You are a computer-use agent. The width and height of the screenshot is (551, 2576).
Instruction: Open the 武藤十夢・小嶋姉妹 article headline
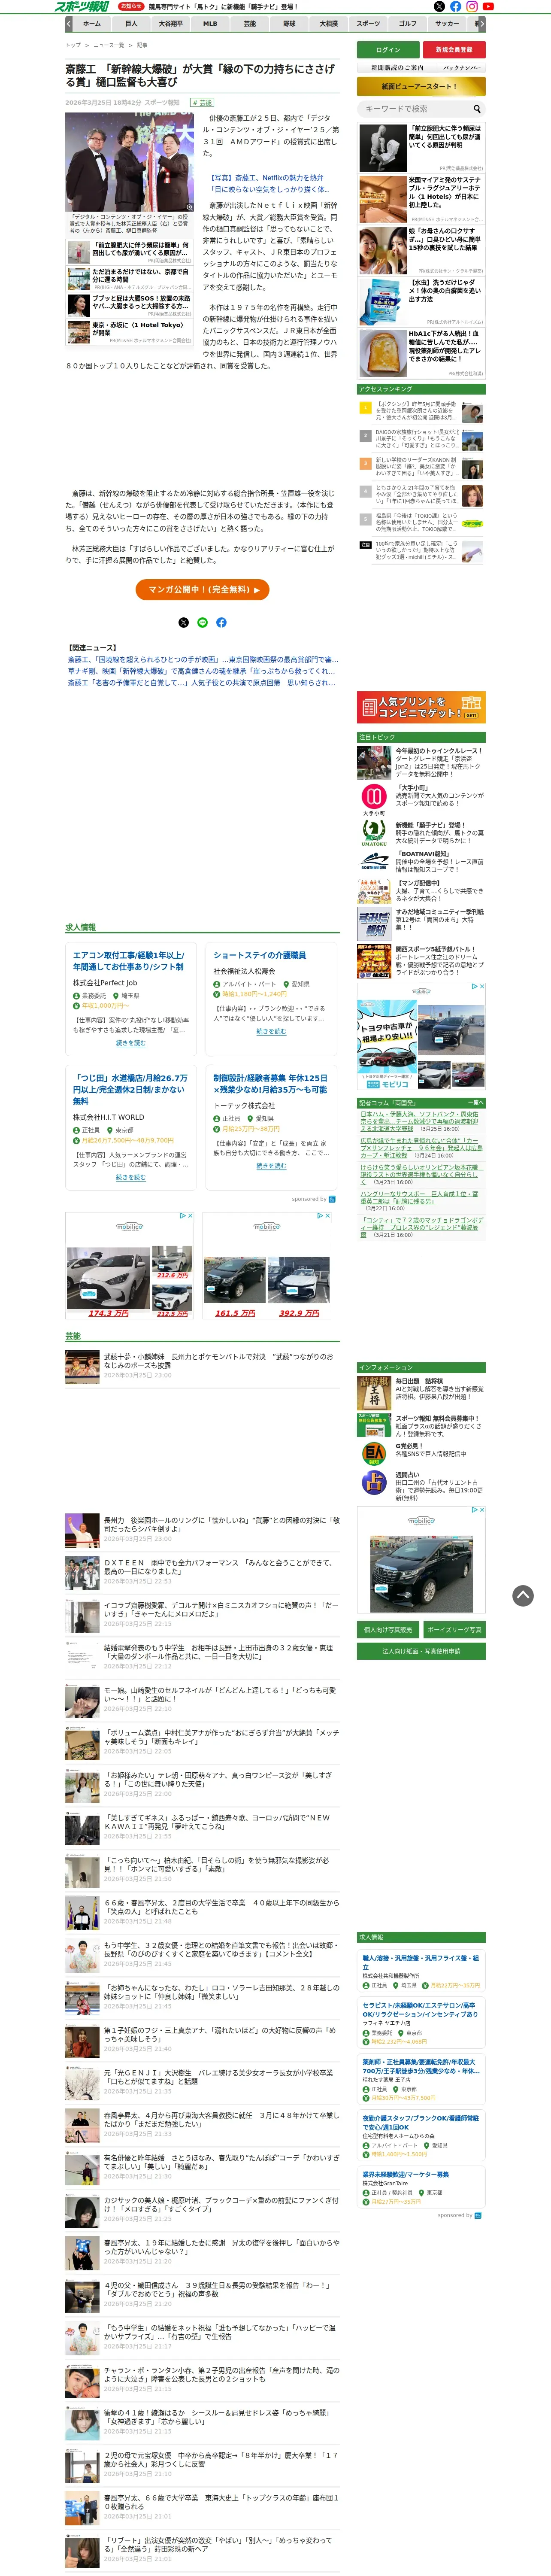pos(218,1361)
